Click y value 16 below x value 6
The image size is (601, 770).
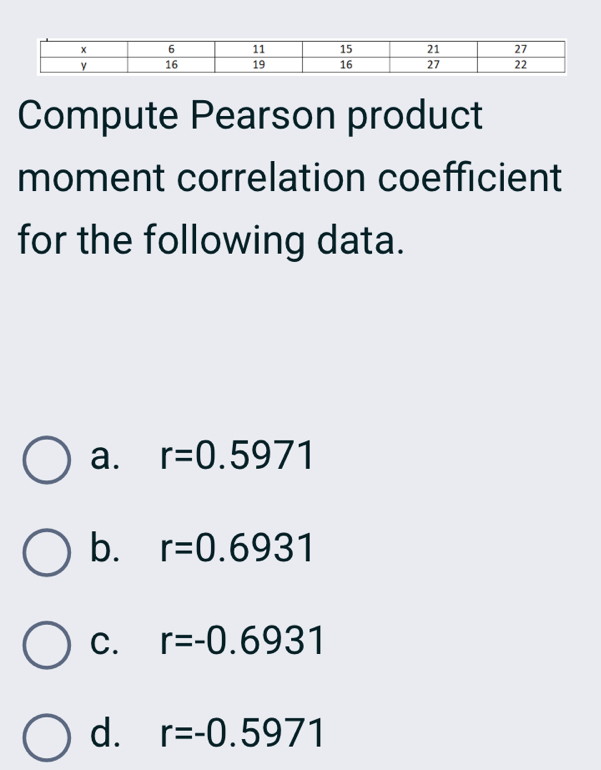coord(171,64)
